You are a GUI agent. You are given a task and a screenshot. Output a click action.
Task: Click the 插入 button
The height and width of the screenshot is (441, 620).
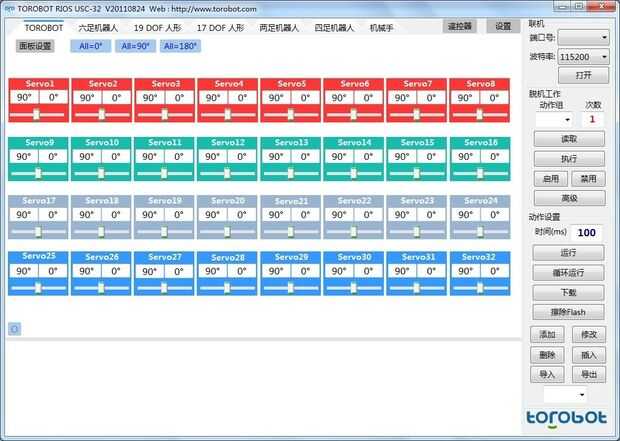pyautogui.click(x=589, y=355)
